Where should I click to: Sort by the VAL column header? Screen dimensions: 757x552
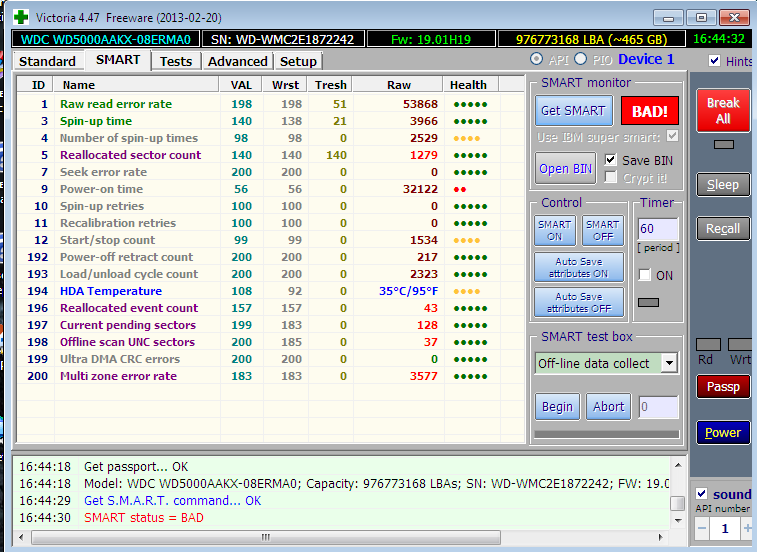pyautogui.click(x=241, y=85)
